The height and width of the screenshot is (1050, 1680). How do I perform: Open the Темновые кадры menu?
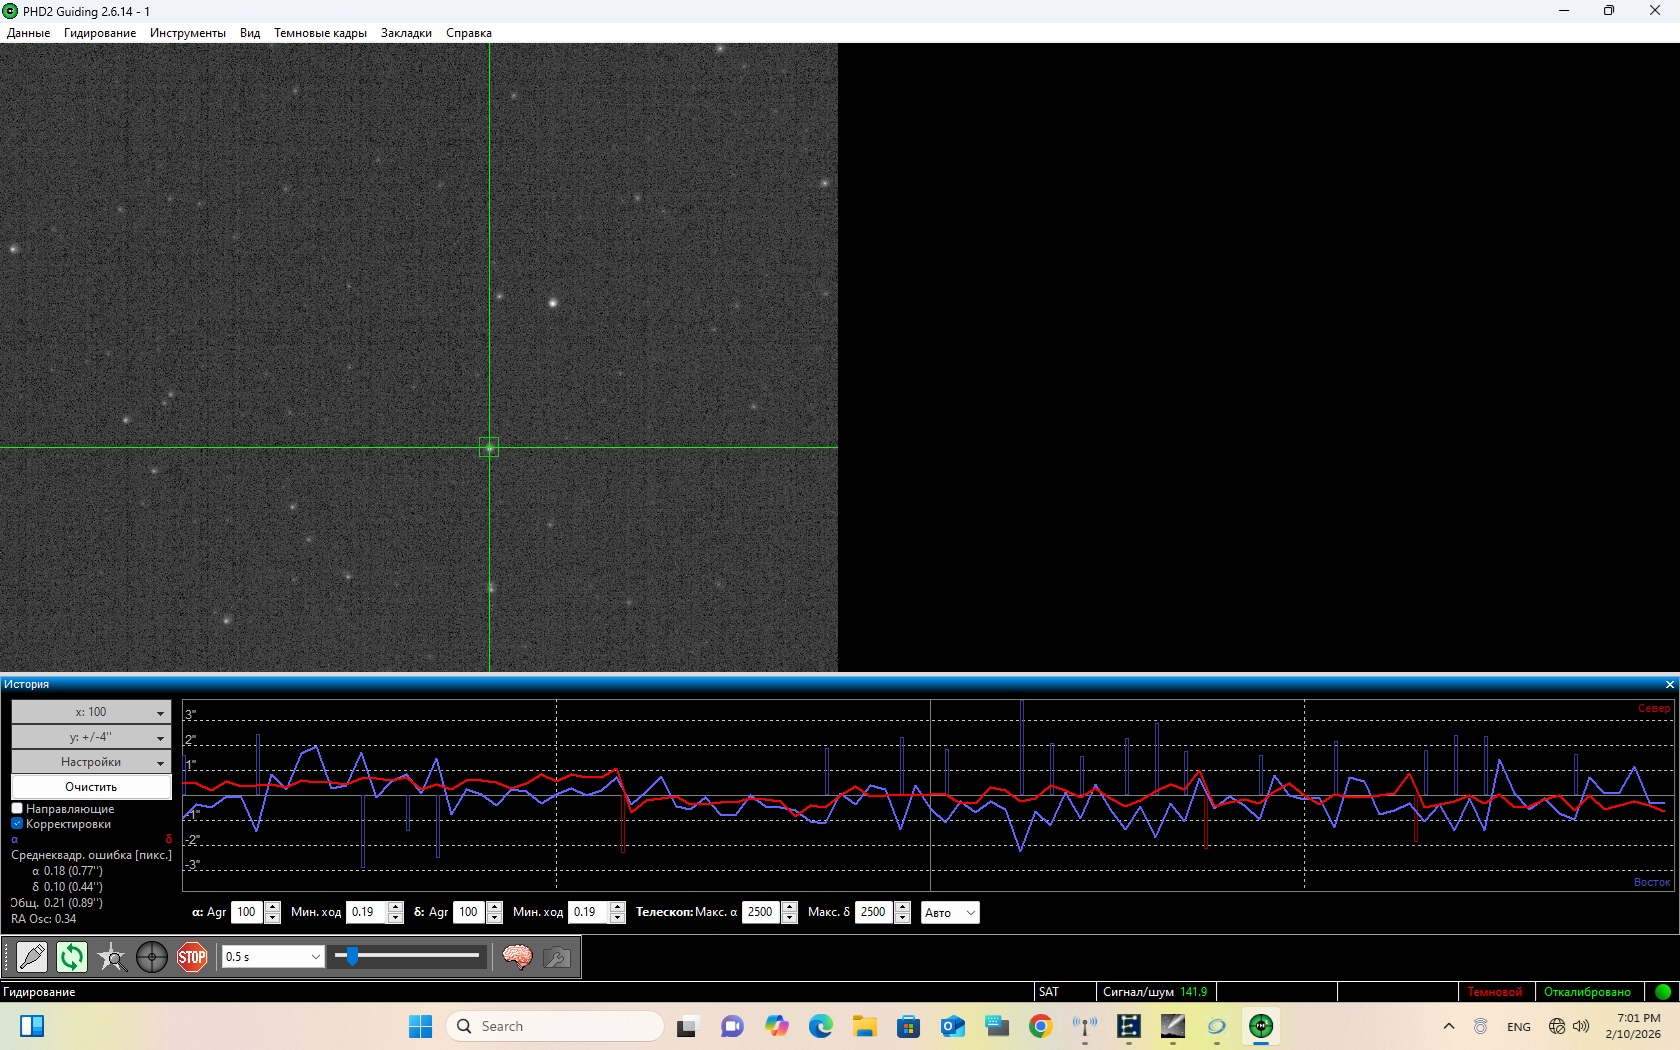pos(320,33)
